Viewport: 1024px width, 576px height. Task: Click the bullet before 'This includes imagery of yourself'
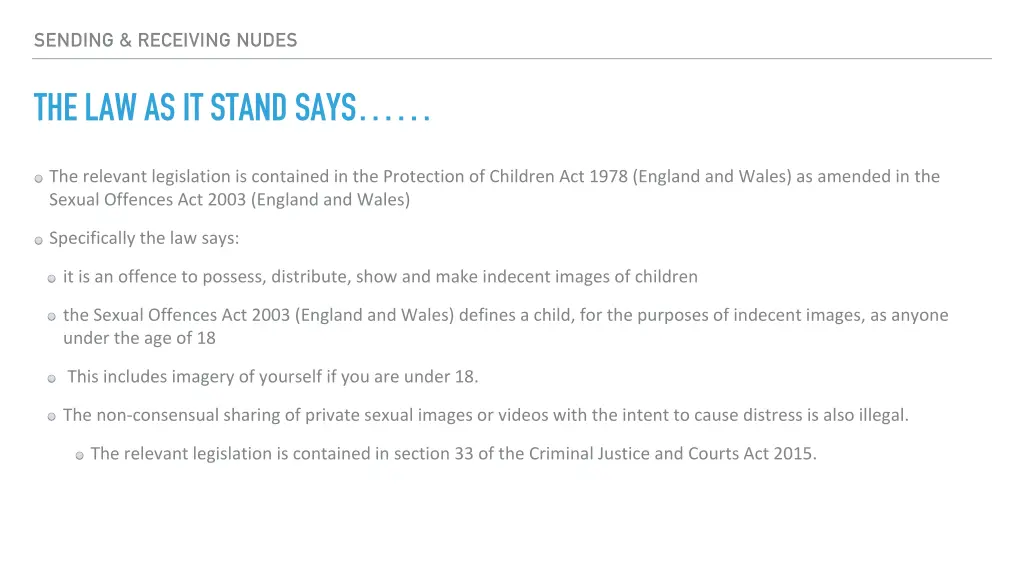52,378
